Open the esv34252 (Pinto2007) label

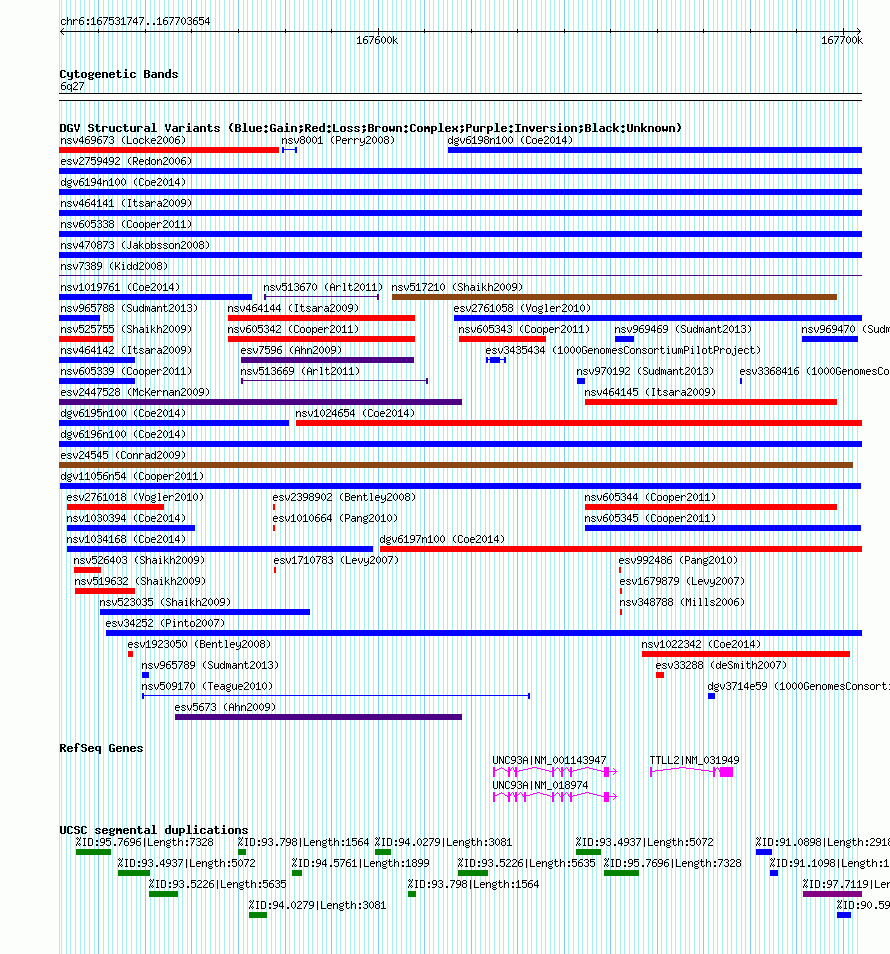tap(165, 623)
